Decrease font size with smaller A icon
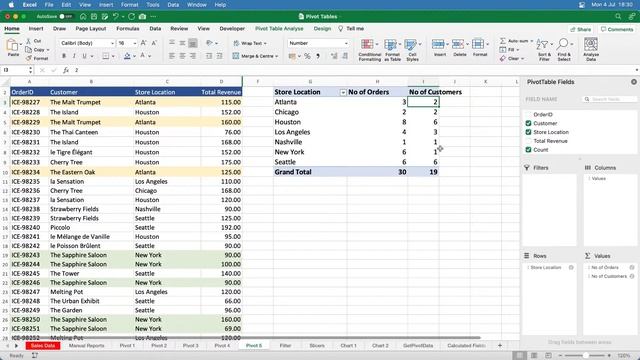640x360 pixels. click(154, 43)
